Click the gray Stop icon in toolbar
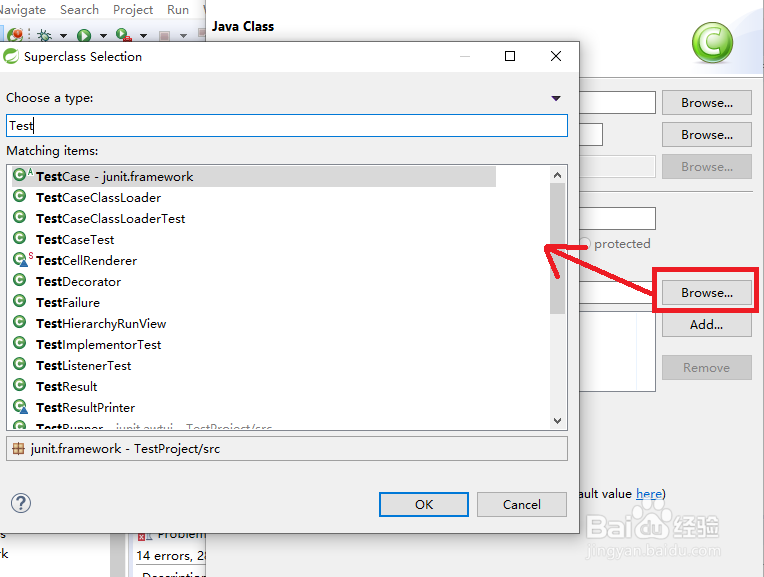This screenshot has height=577, width=764. [x=165, y=36]
